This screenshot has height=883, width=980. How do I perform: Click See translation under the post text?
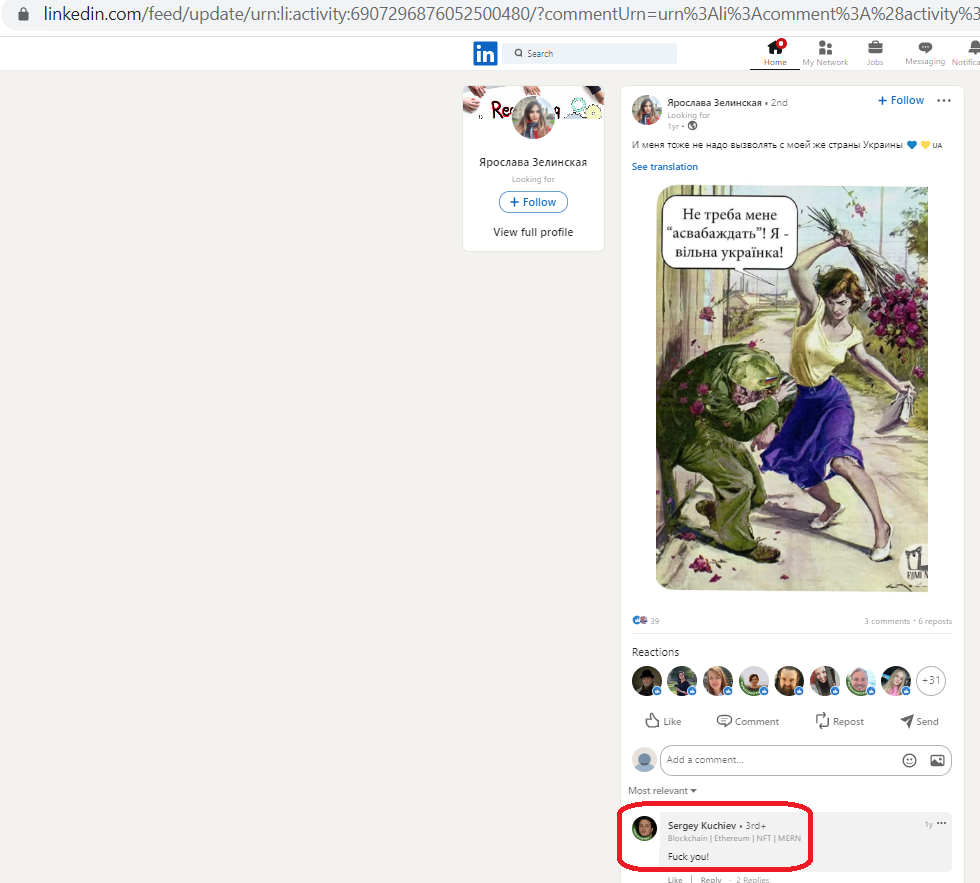(x=664, y=167)
